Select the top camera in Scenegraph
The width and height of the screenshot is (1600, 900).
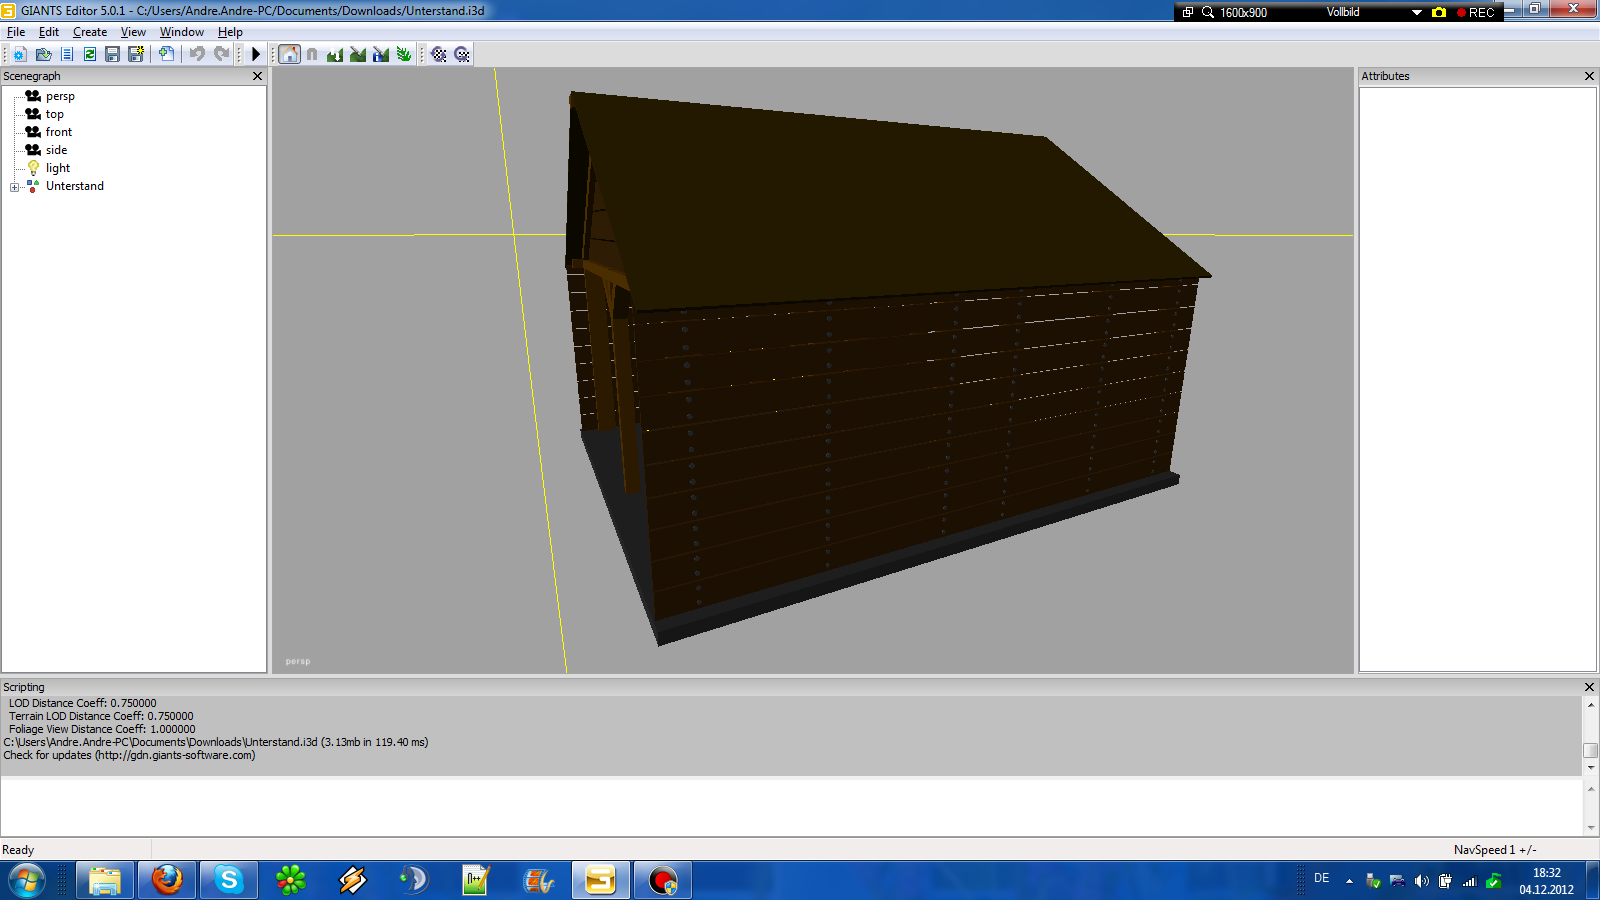(x=54, y=114)
